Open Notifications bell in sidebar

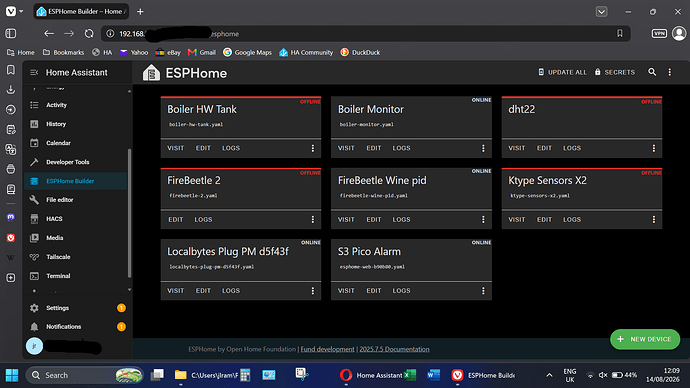coord(34,327)
